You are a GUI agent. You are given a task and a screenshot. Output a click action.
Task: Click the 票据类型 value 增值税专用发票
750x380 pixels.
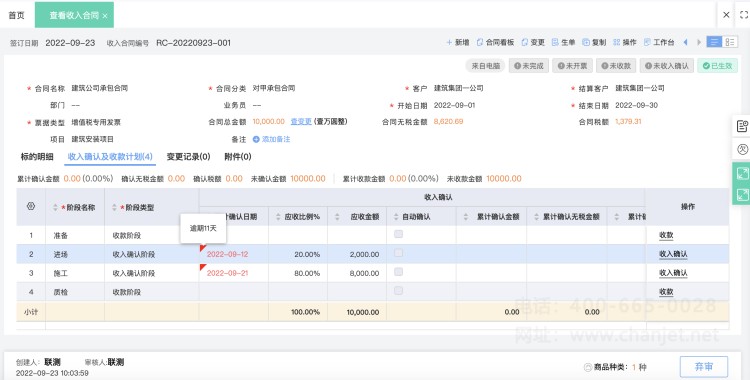[x=96, y=123]
